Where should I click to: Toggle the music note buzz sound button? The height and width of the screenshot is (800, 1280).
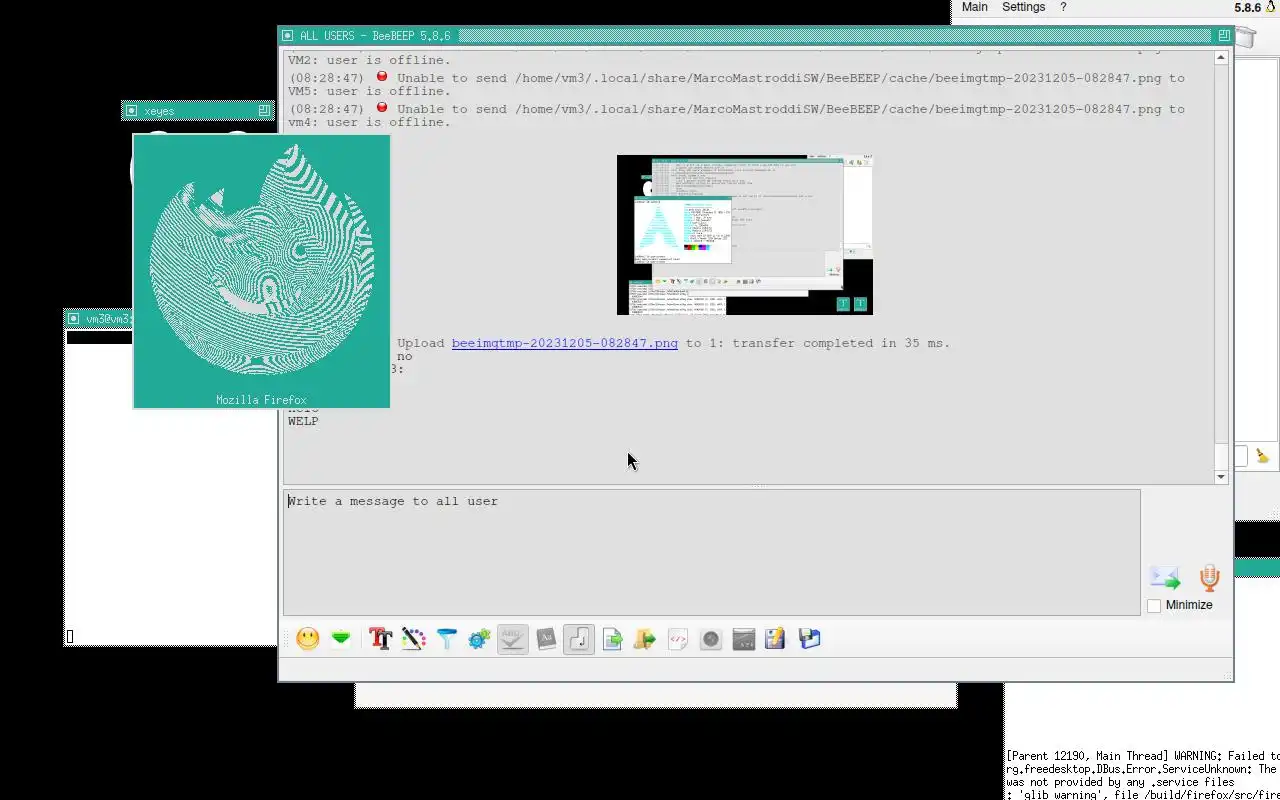point(579,639)
